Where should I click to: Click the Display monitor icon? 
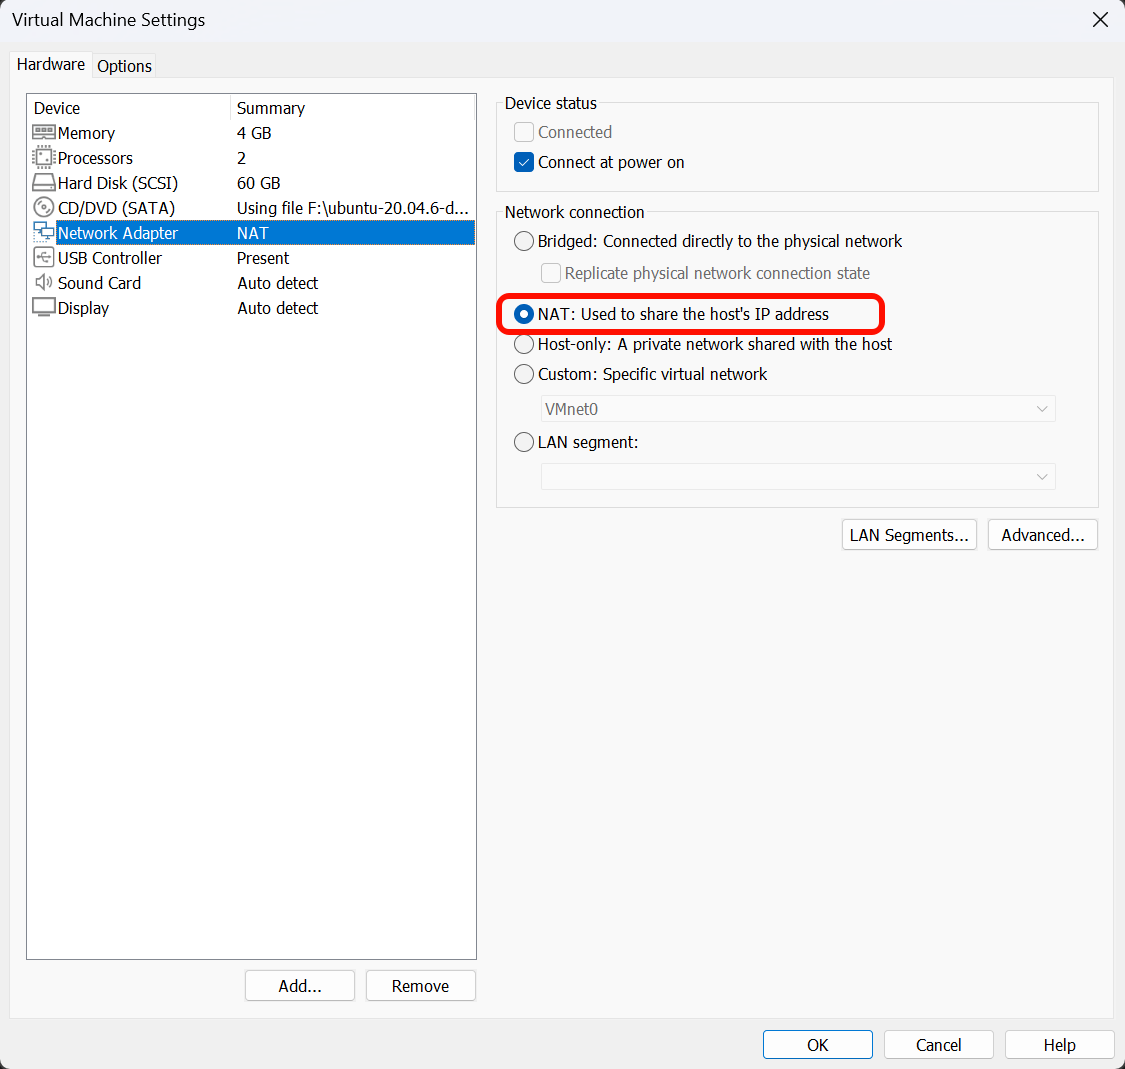click(x=44, y=308)
